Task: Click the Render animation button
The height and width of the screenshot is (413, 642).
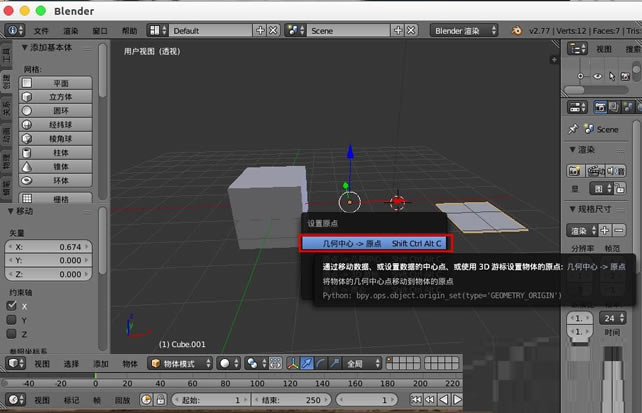Action: [x=596, y=171]
